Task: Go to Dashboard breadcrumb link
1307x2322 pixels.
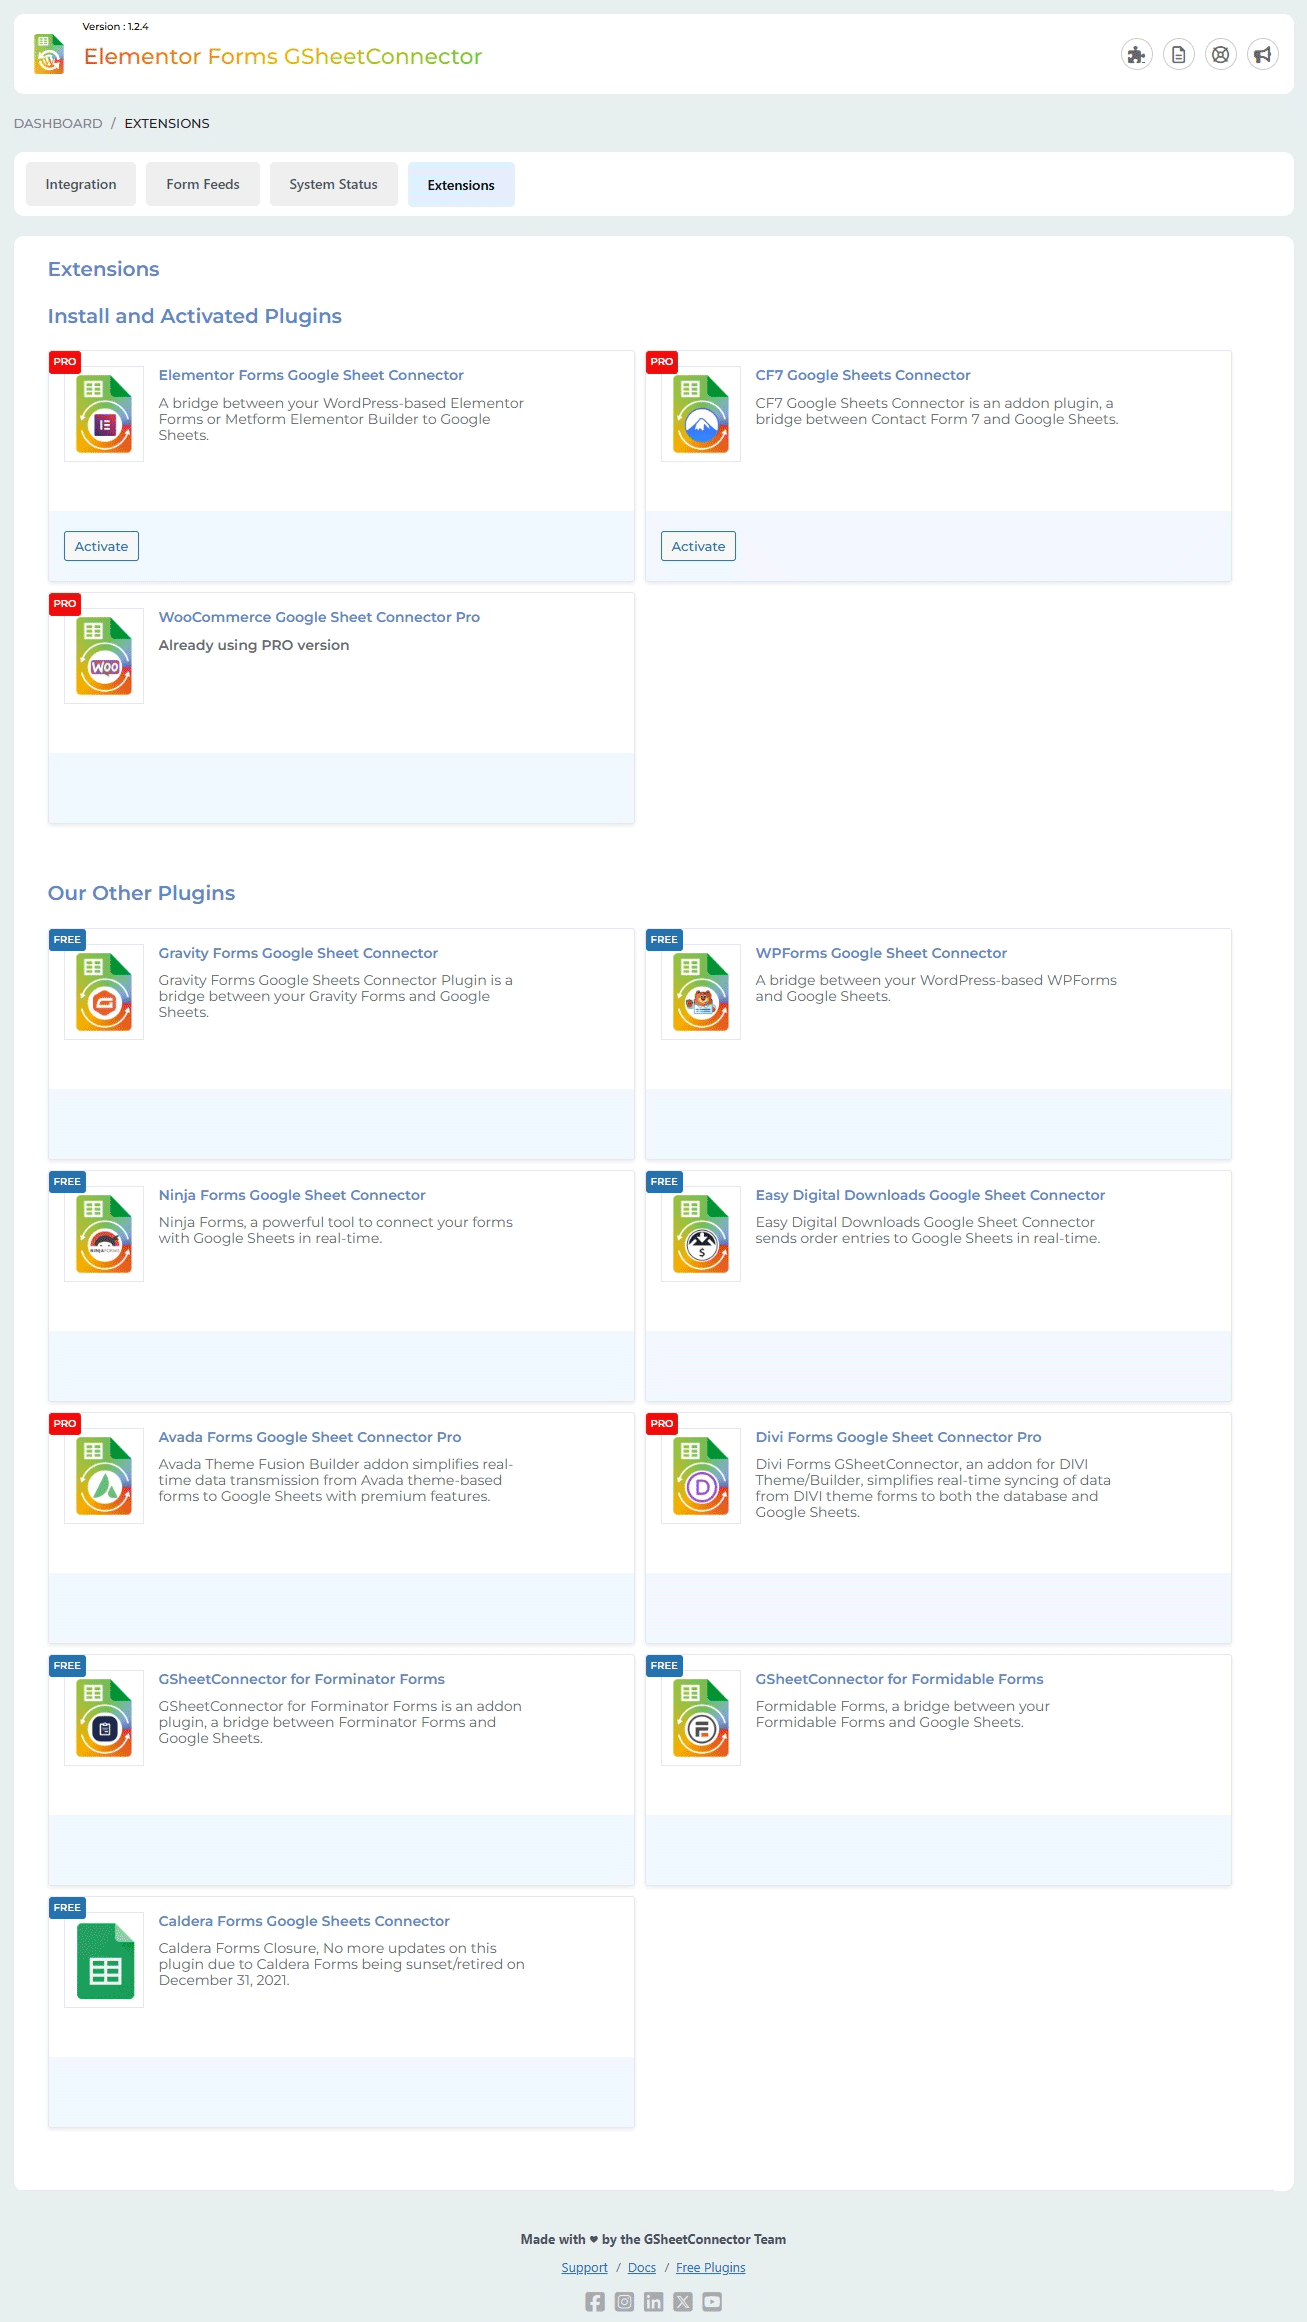Action: point(58,123)
